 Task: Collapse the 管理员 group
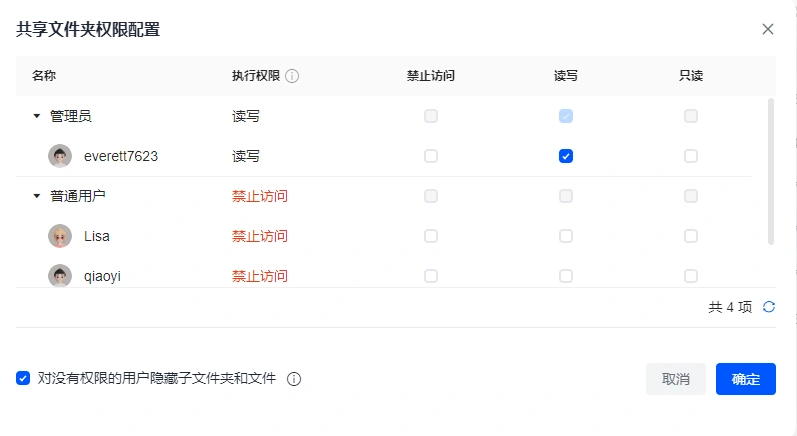37,116
